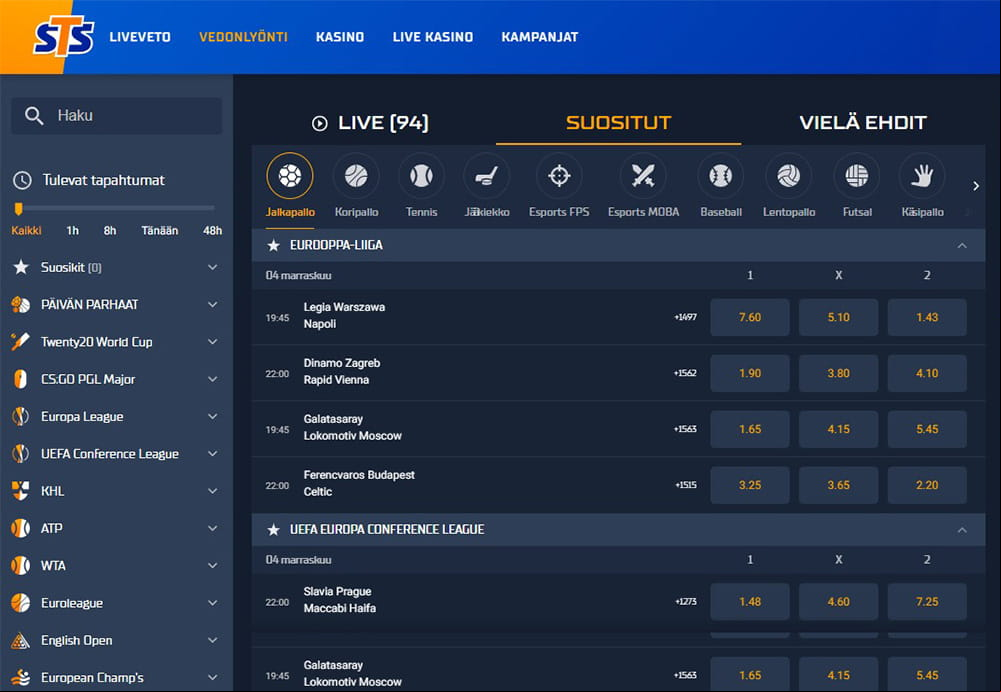Click the search magnifier icon
This screenshot has width=1001, height=692.
34,116
